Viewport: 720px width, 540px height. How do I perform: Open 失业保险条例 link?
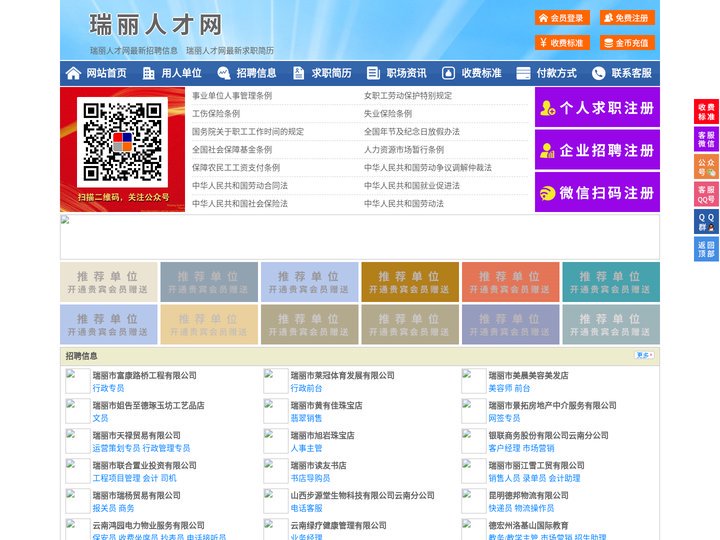pos(388,113)
